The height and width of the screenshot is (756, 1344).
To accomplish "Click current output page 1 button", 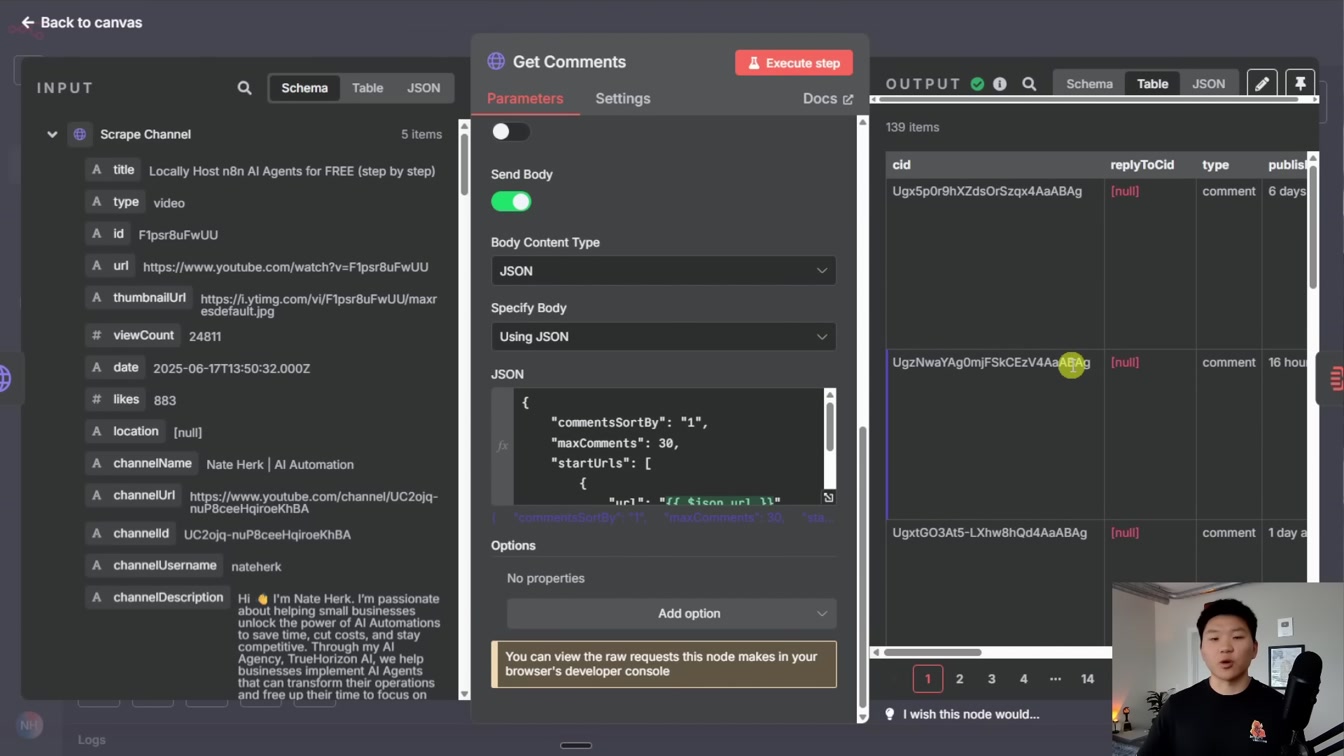I will (x=928, y=679).
